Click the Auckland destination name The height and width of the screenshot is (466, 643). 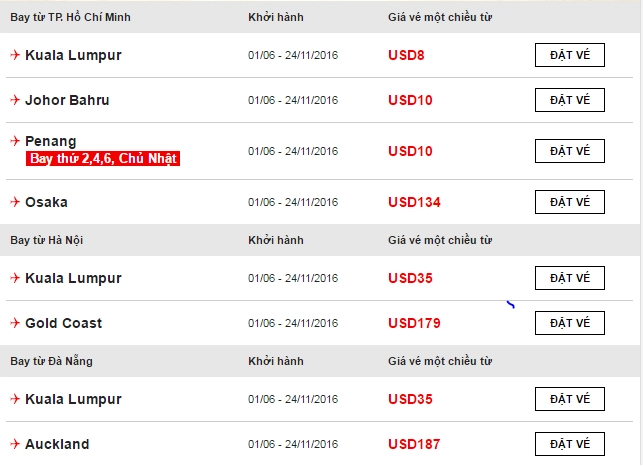(x=57, y=444)
